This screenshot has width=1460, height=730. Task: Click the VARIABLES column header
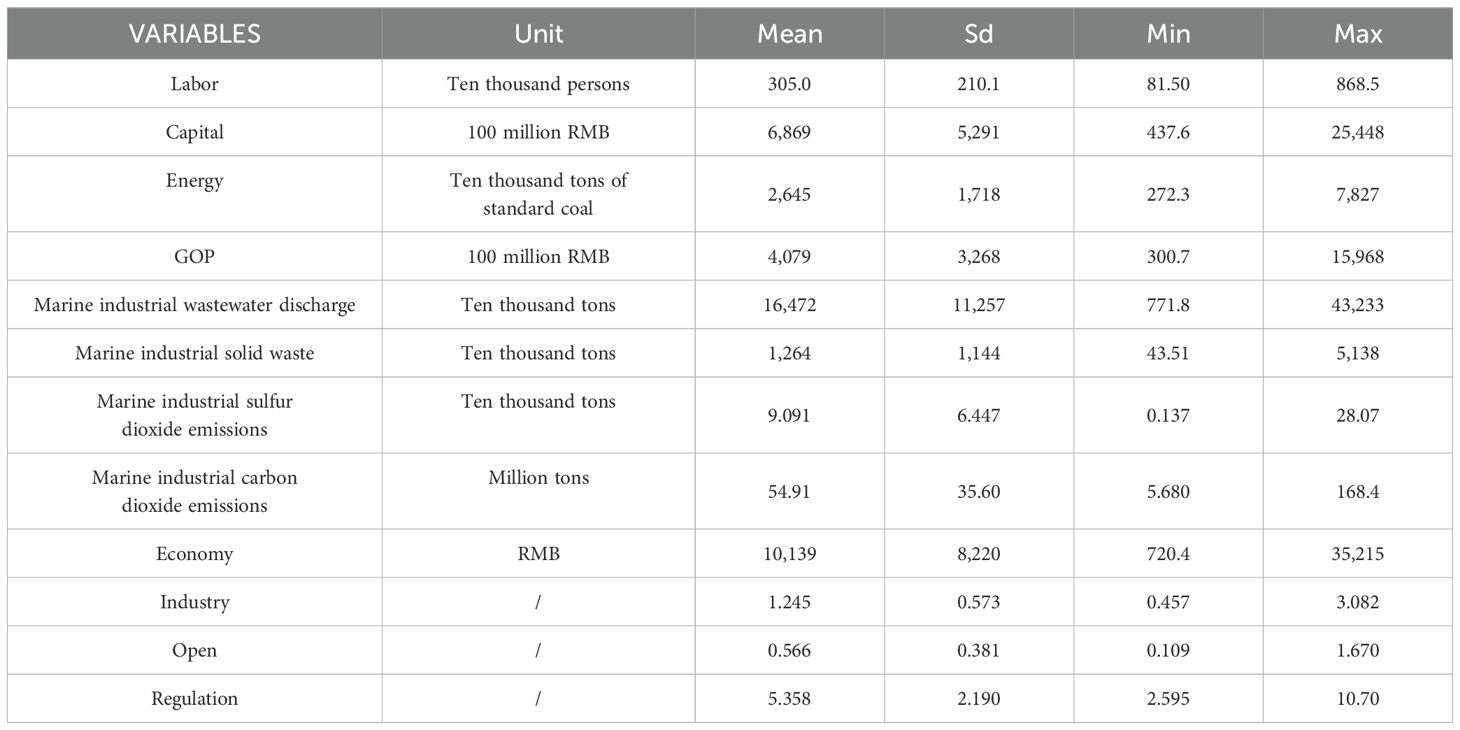[x=194, y=34]
